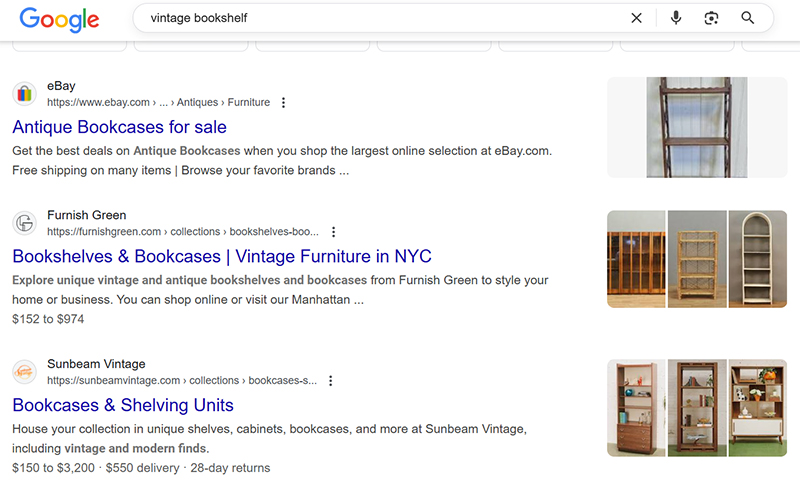Open Google Lens image search
800x480 pixels.
click(x=711, y=18)
